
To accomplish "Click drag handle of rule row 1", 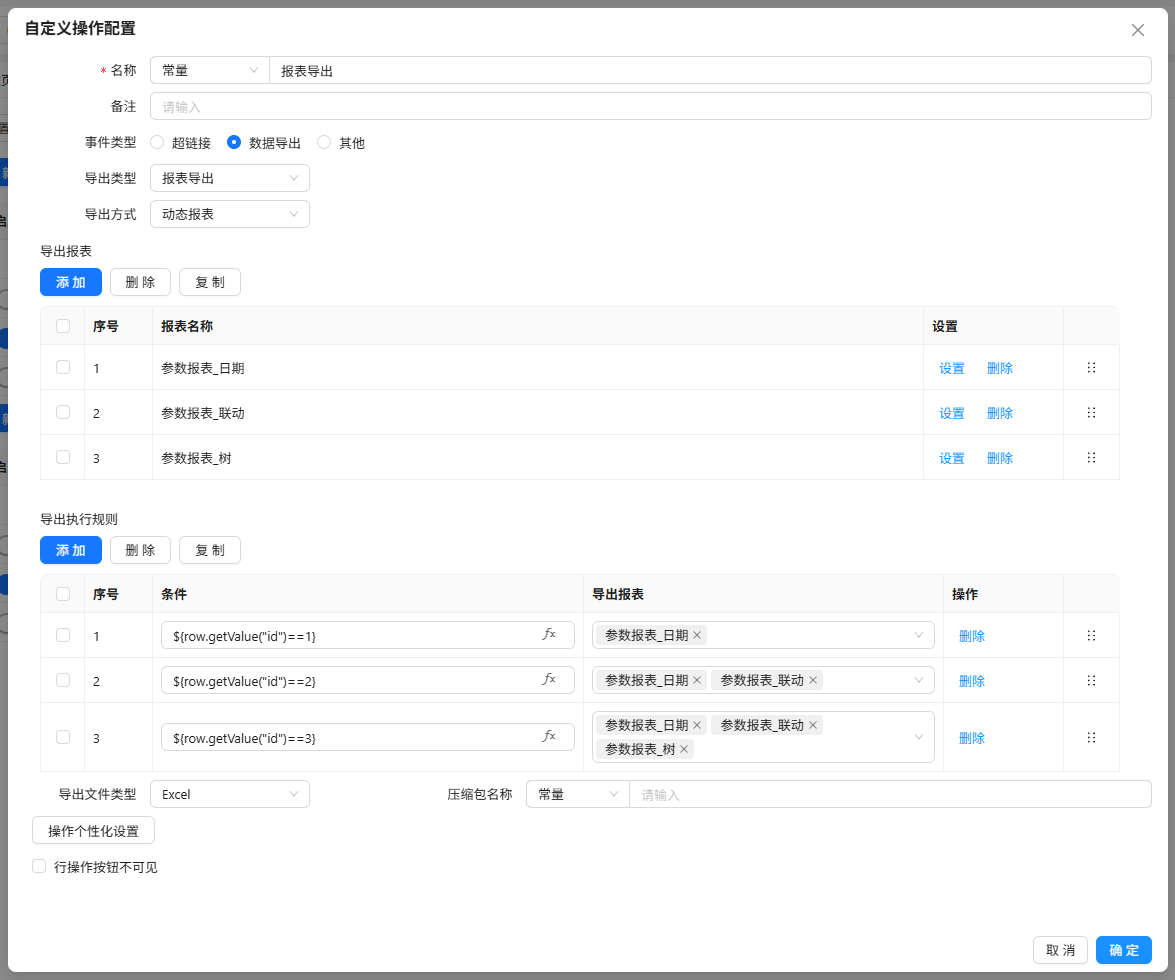I will (1091, 635).
